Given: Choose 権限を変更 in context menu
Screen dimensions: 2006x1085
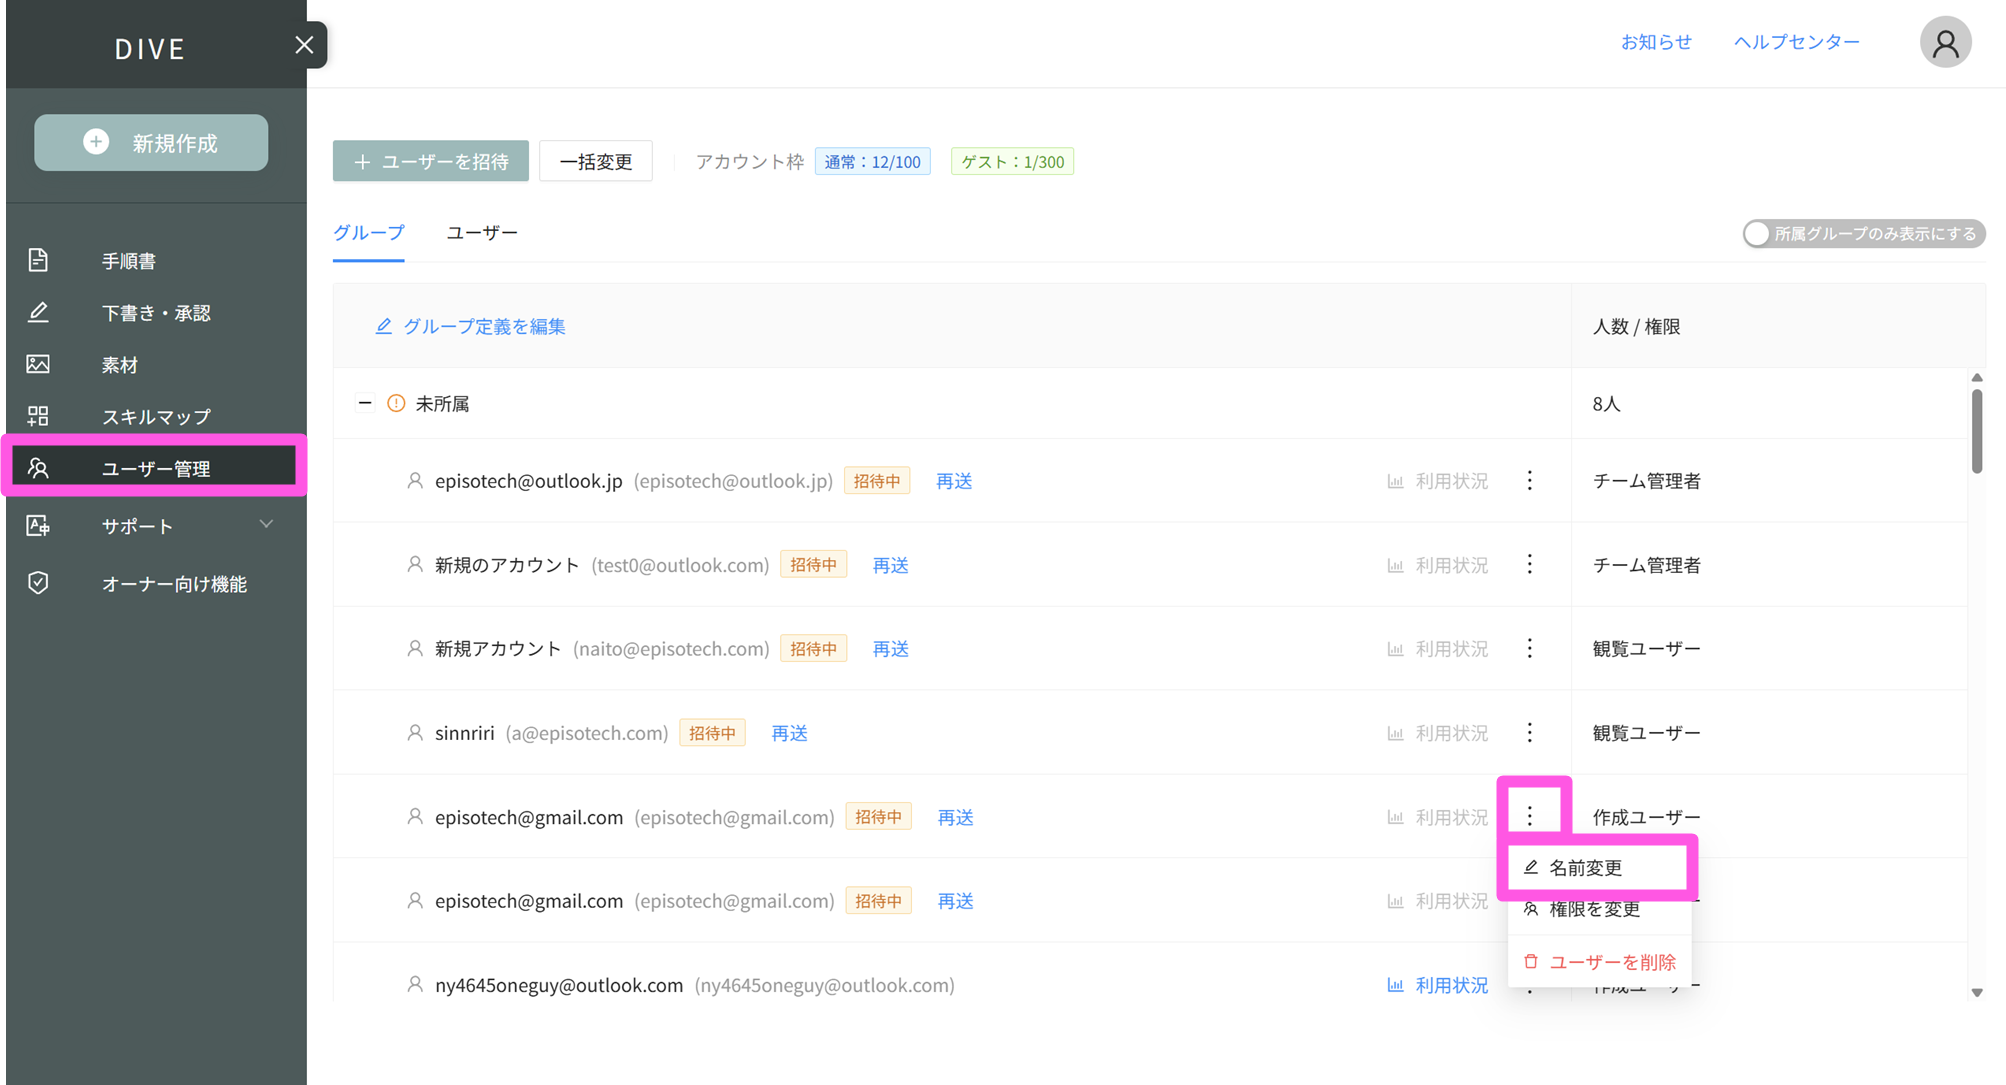Looking at the screenshot, I should coord(1594,909).
